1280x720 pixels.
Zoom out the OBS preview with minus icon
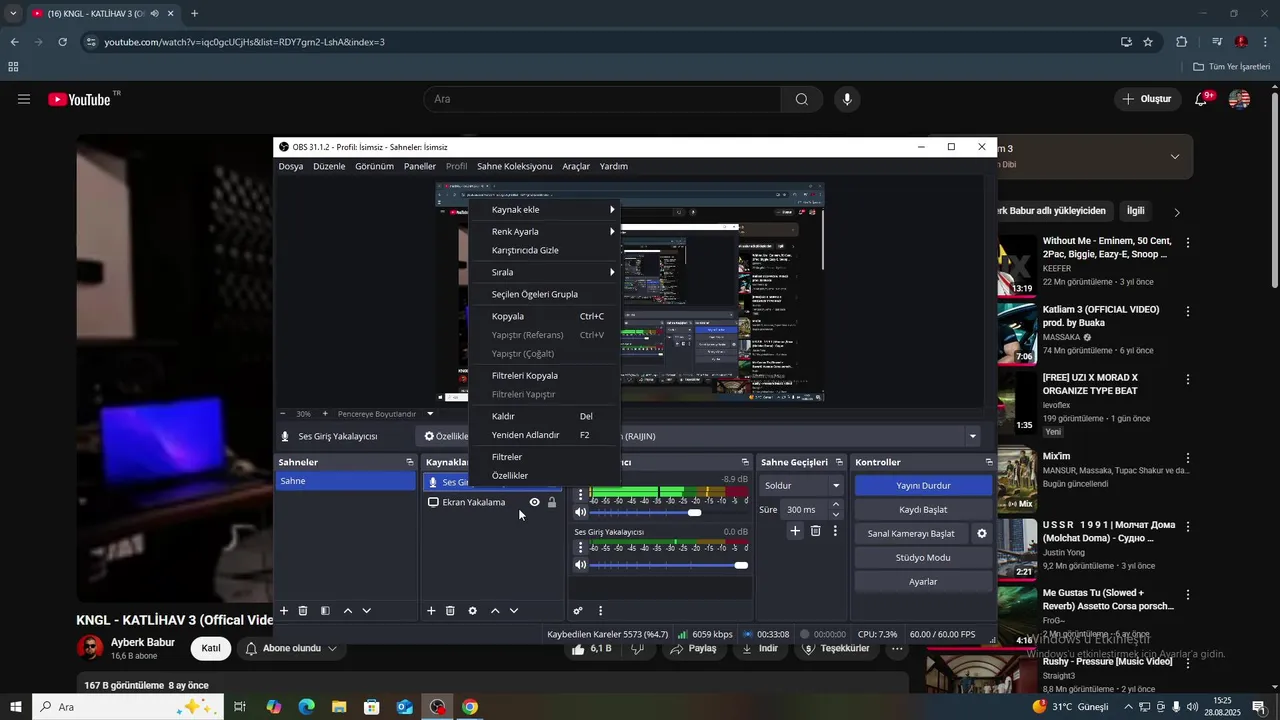pyautogui.click(x=283, y=414)
